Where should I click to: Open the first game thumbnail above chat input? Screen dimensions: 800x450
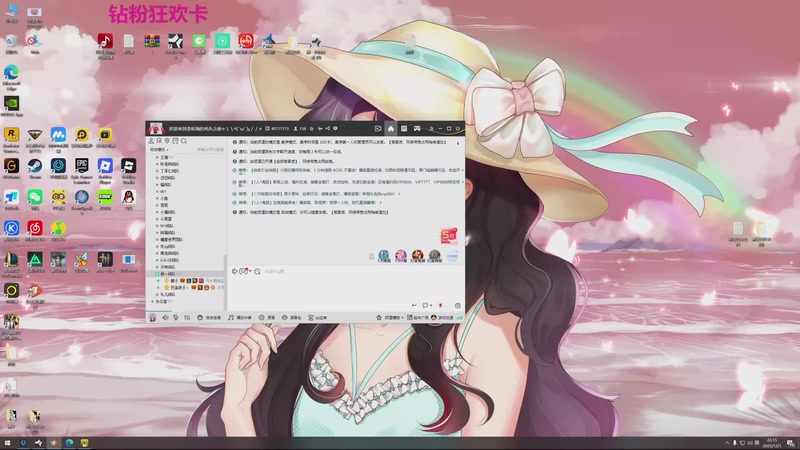coord(384,255)
